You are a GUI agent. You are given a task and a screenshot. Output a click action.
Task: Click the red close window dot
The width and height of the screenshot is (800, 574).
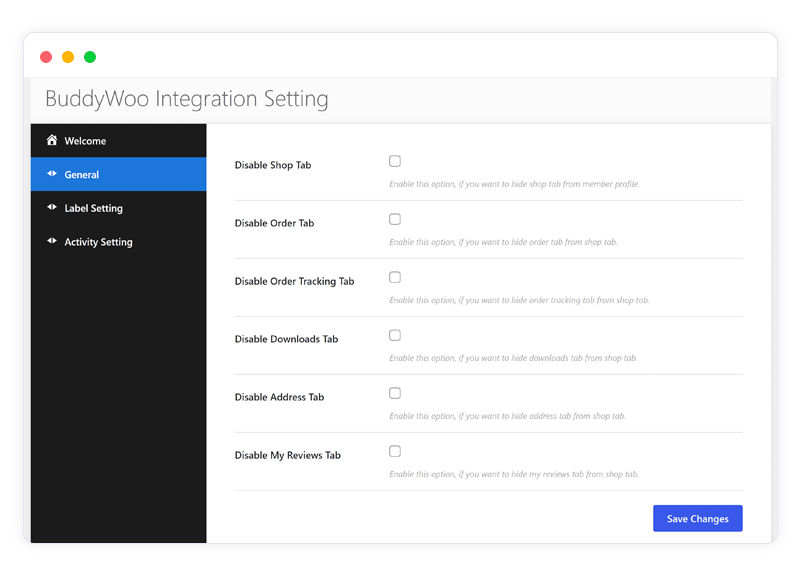click(x=46, y=57)
